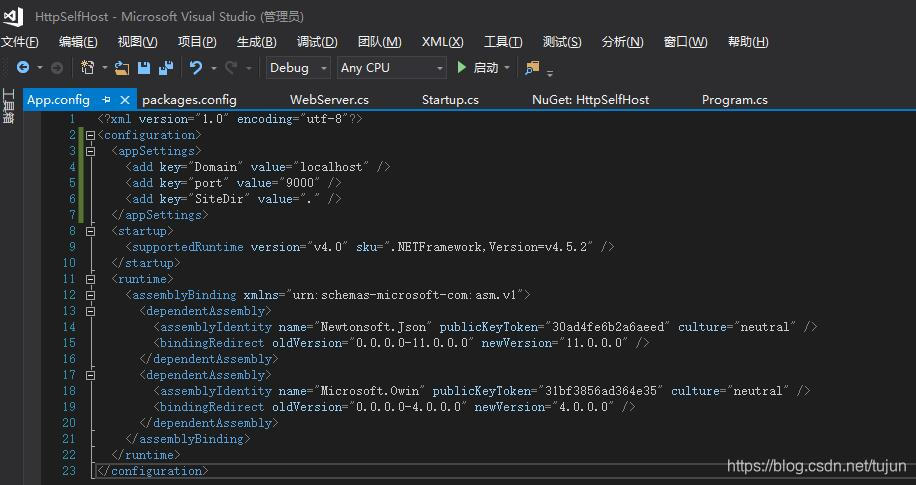Click the green Start play icon

click(x=462, y=67)
